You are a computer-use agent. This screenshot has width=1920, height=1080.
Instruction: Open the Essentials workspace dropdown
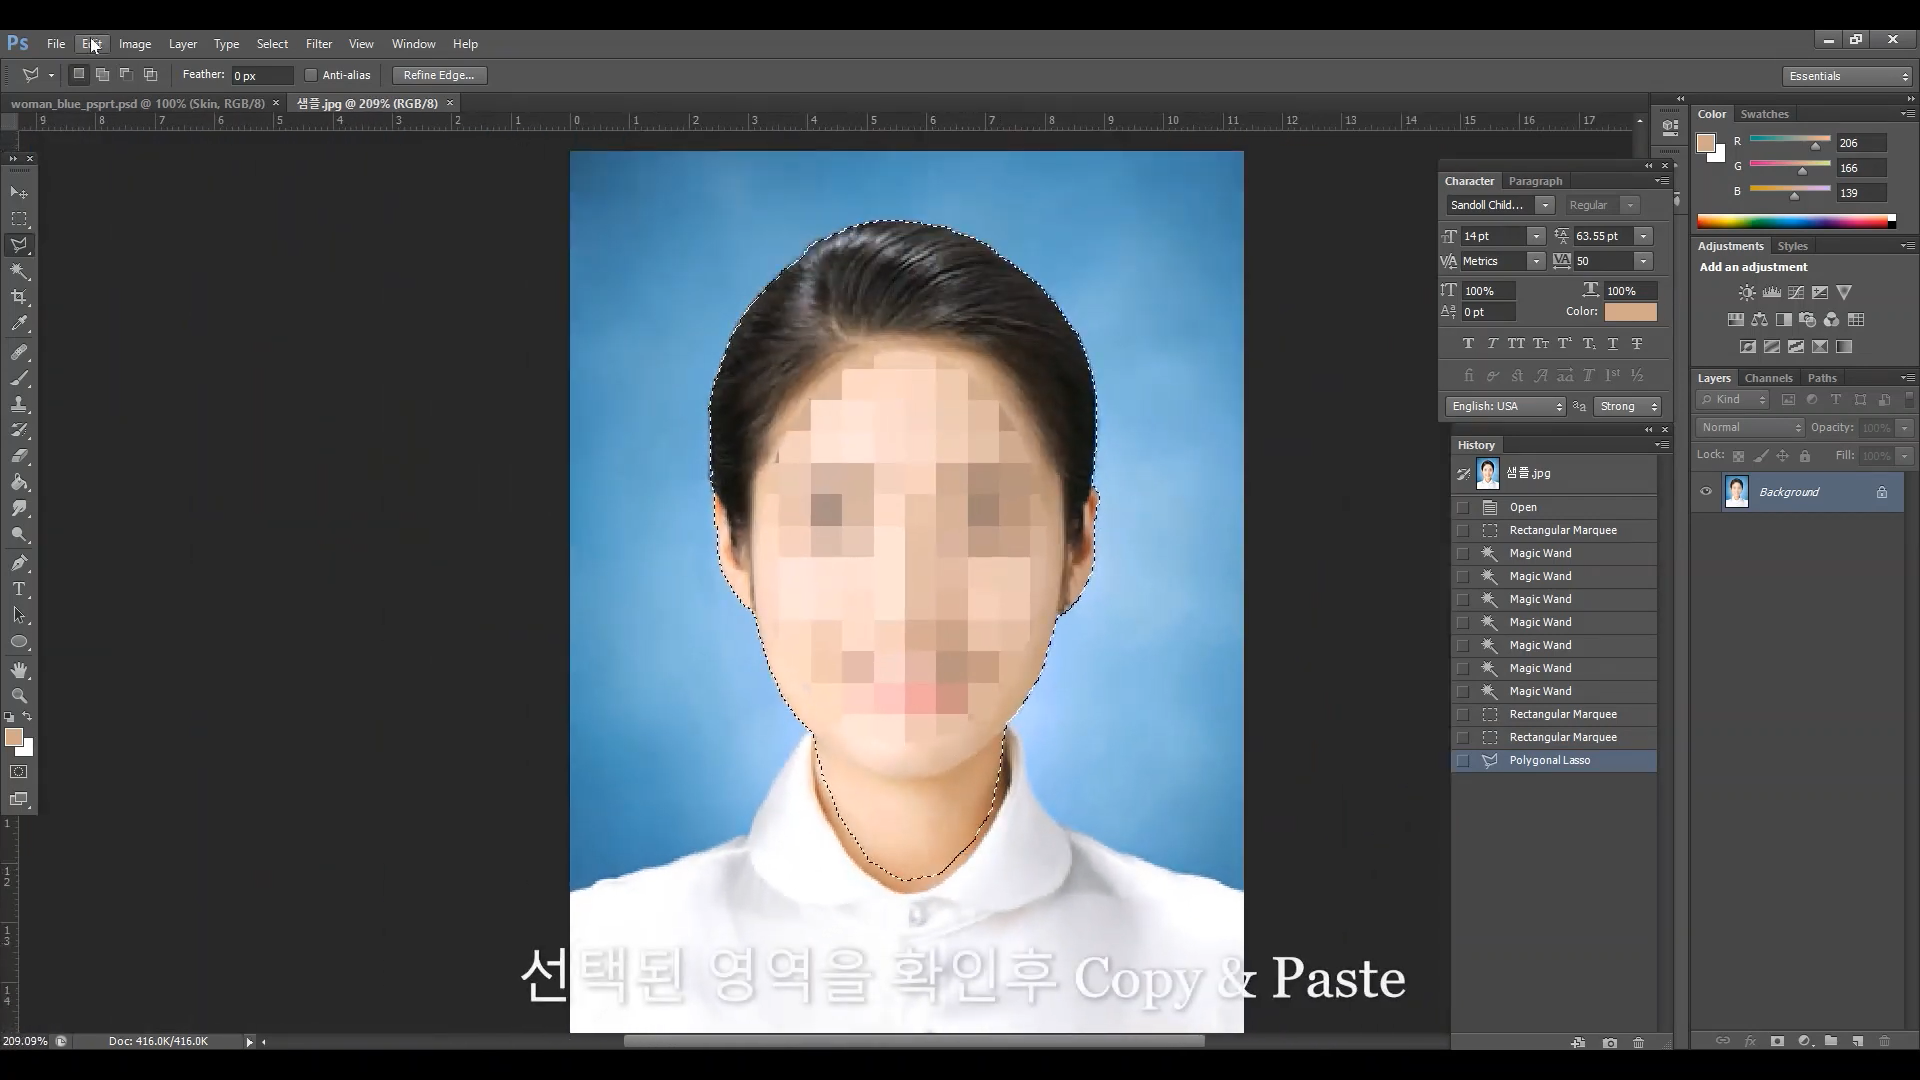pos(1847,76)
